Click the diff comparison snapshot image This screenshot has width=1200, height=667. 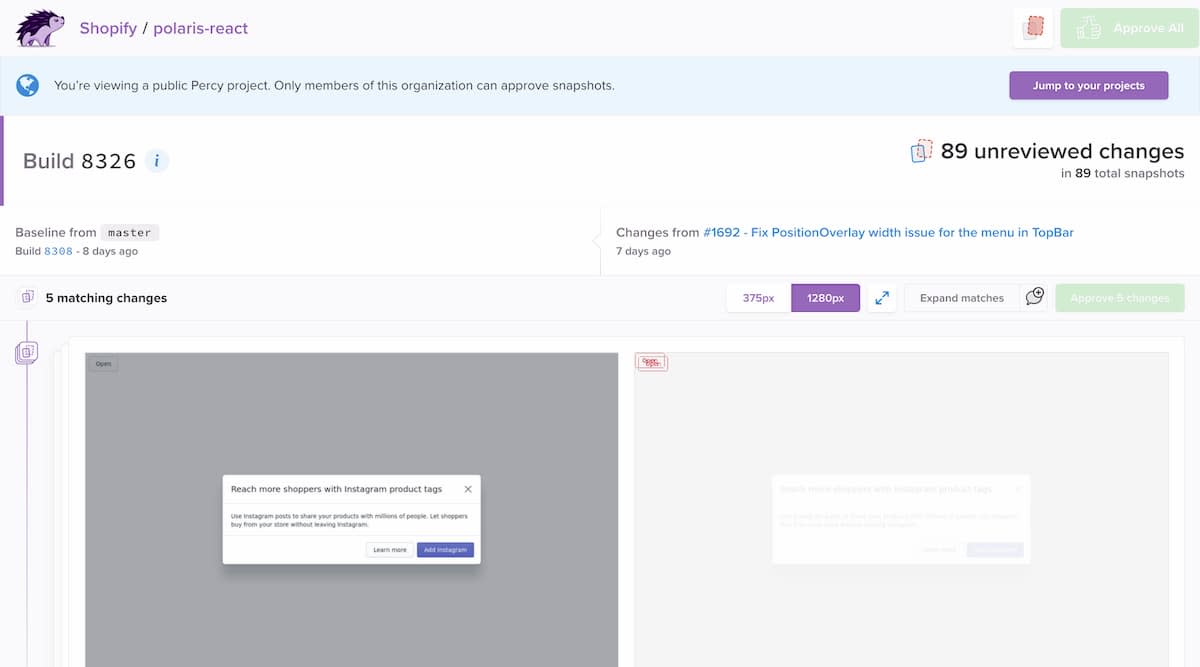coord(901,510)
